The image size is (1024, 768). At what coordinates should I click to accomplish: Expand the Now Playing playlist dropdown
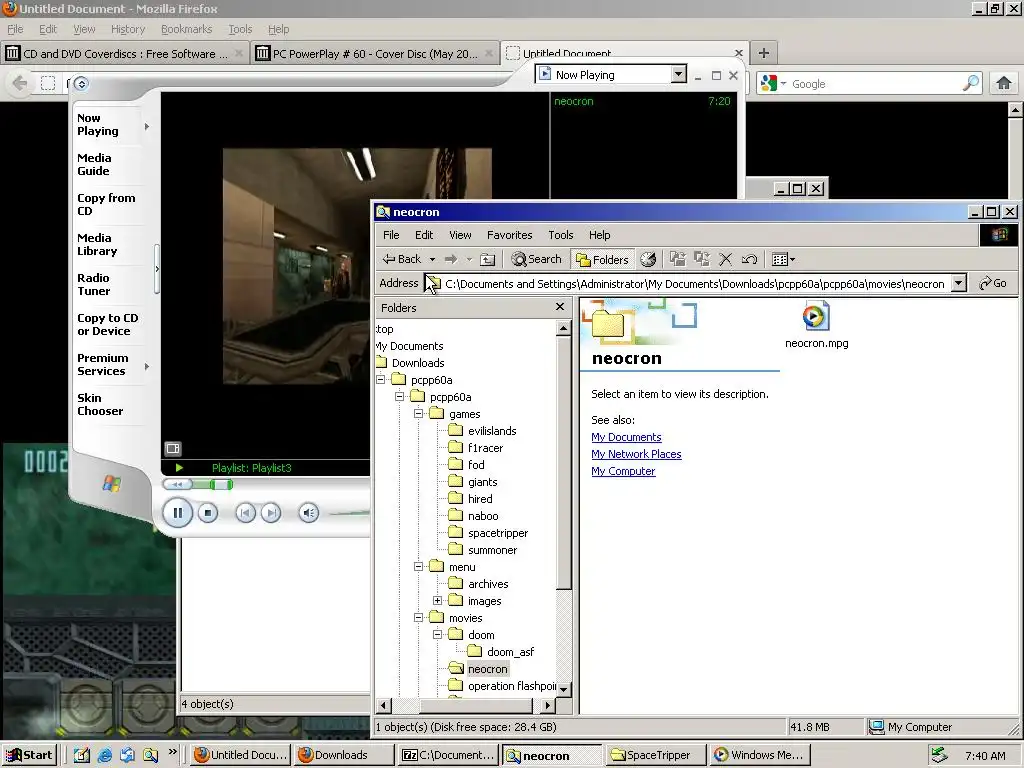[679, 74]
